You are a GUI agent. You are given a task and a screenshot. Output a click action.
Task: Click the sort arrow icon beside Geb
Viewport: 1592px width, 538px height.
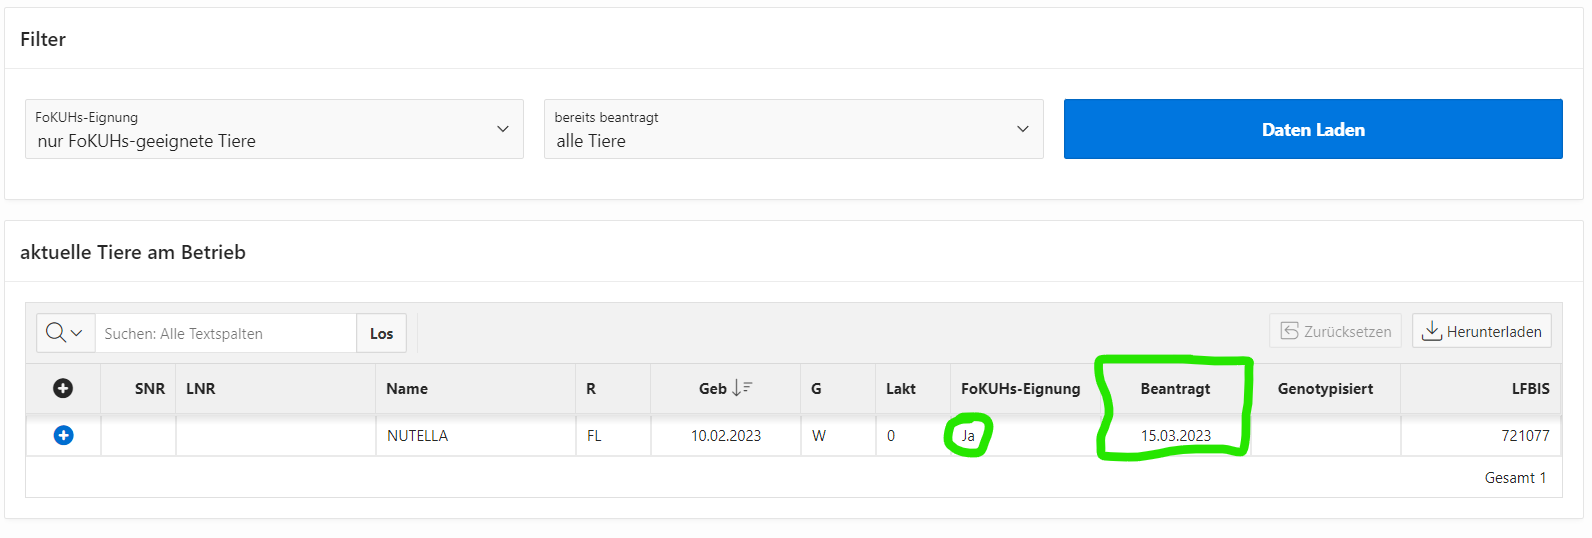(x=742, y=388)
